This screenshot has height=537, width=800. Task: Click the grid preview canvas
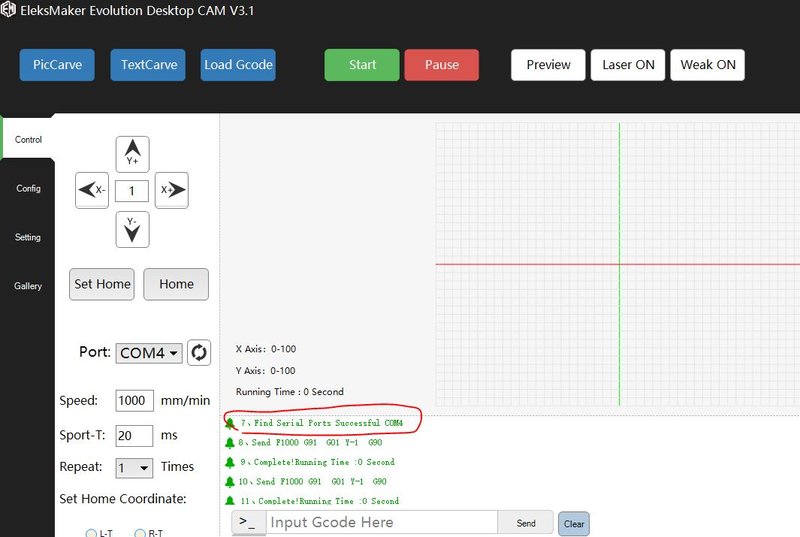click(x=618, y=264)
